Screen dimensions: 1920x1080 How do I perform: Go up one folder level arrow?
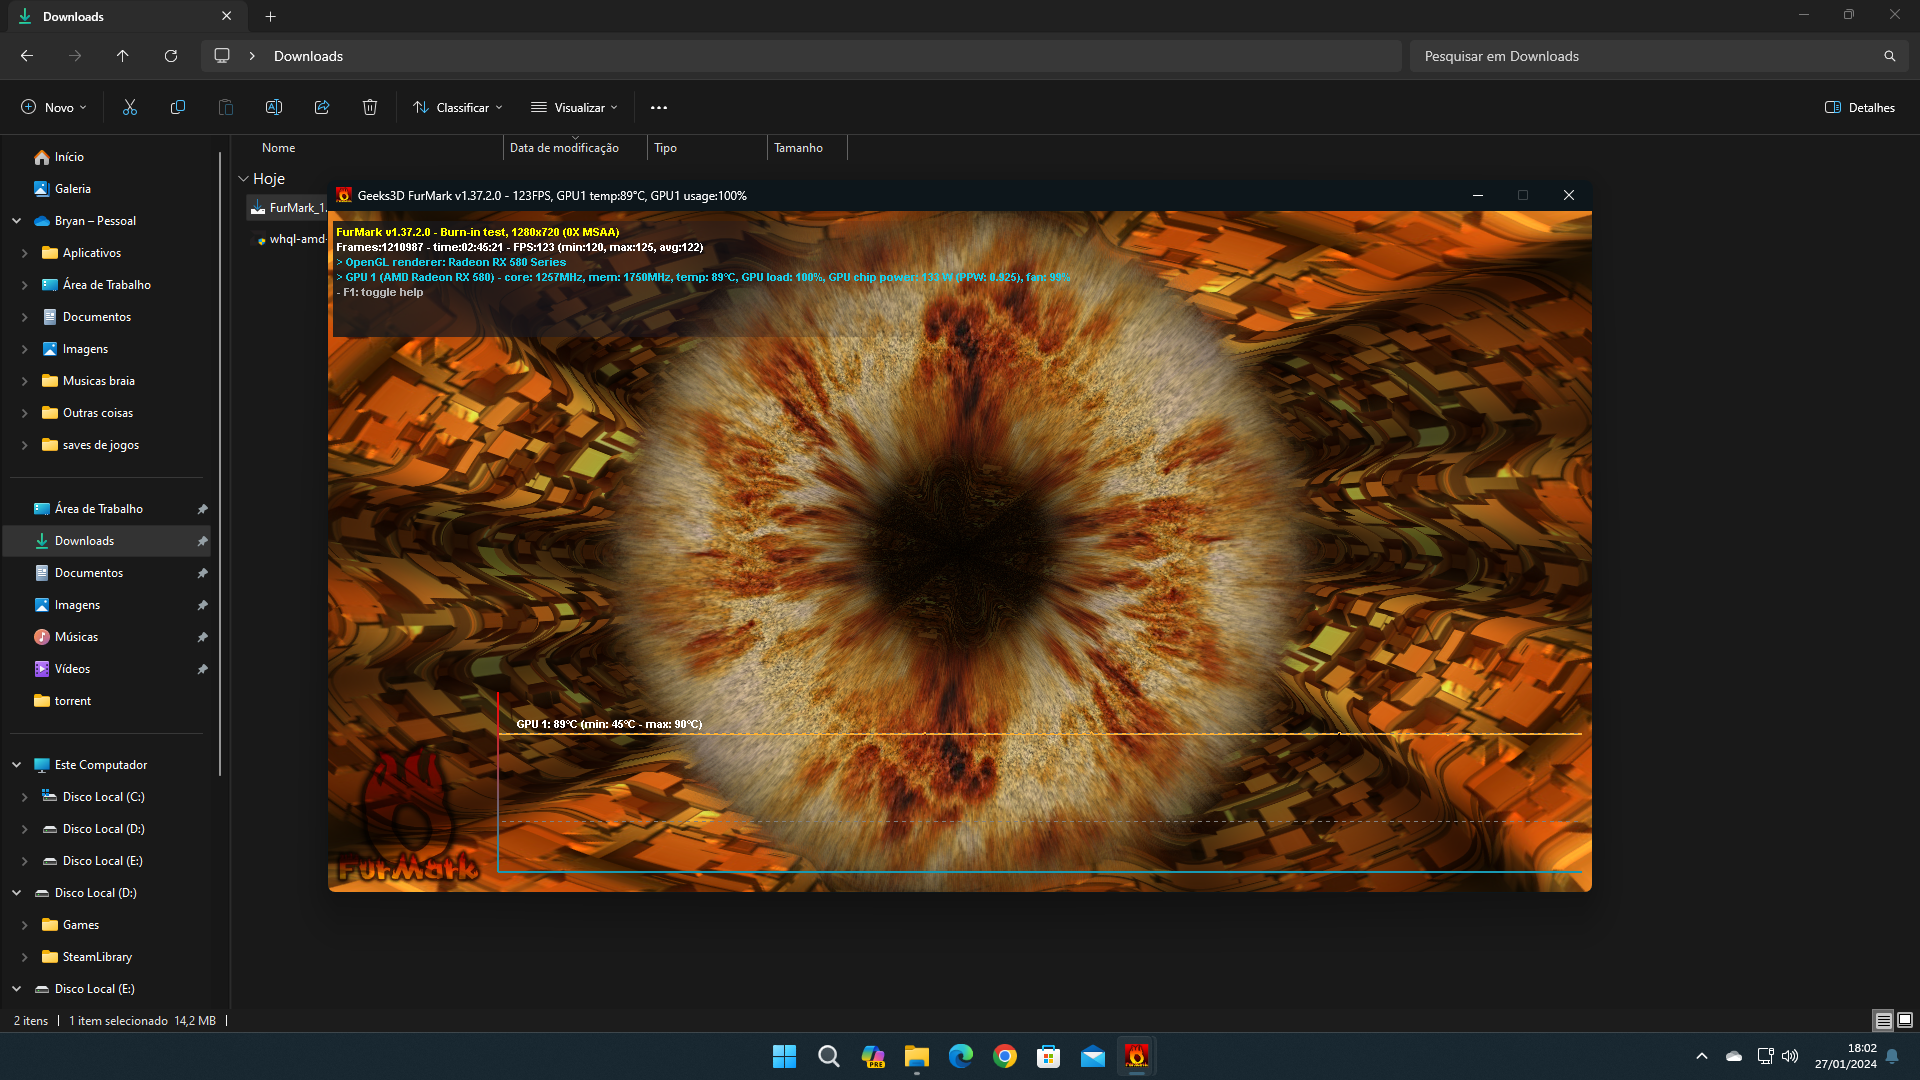[123, 56]
